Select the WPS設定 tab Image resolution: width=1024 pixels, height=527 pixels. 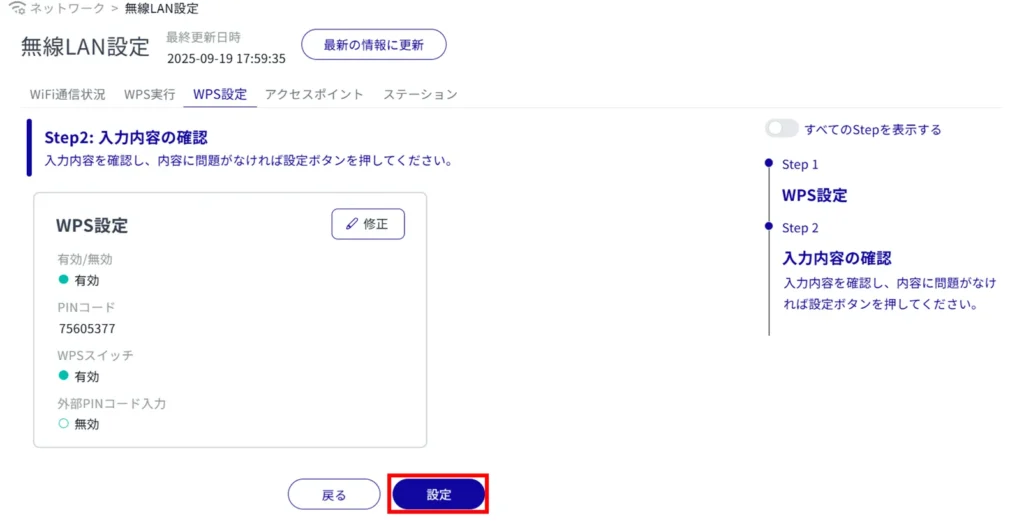(x=219, y=95)
